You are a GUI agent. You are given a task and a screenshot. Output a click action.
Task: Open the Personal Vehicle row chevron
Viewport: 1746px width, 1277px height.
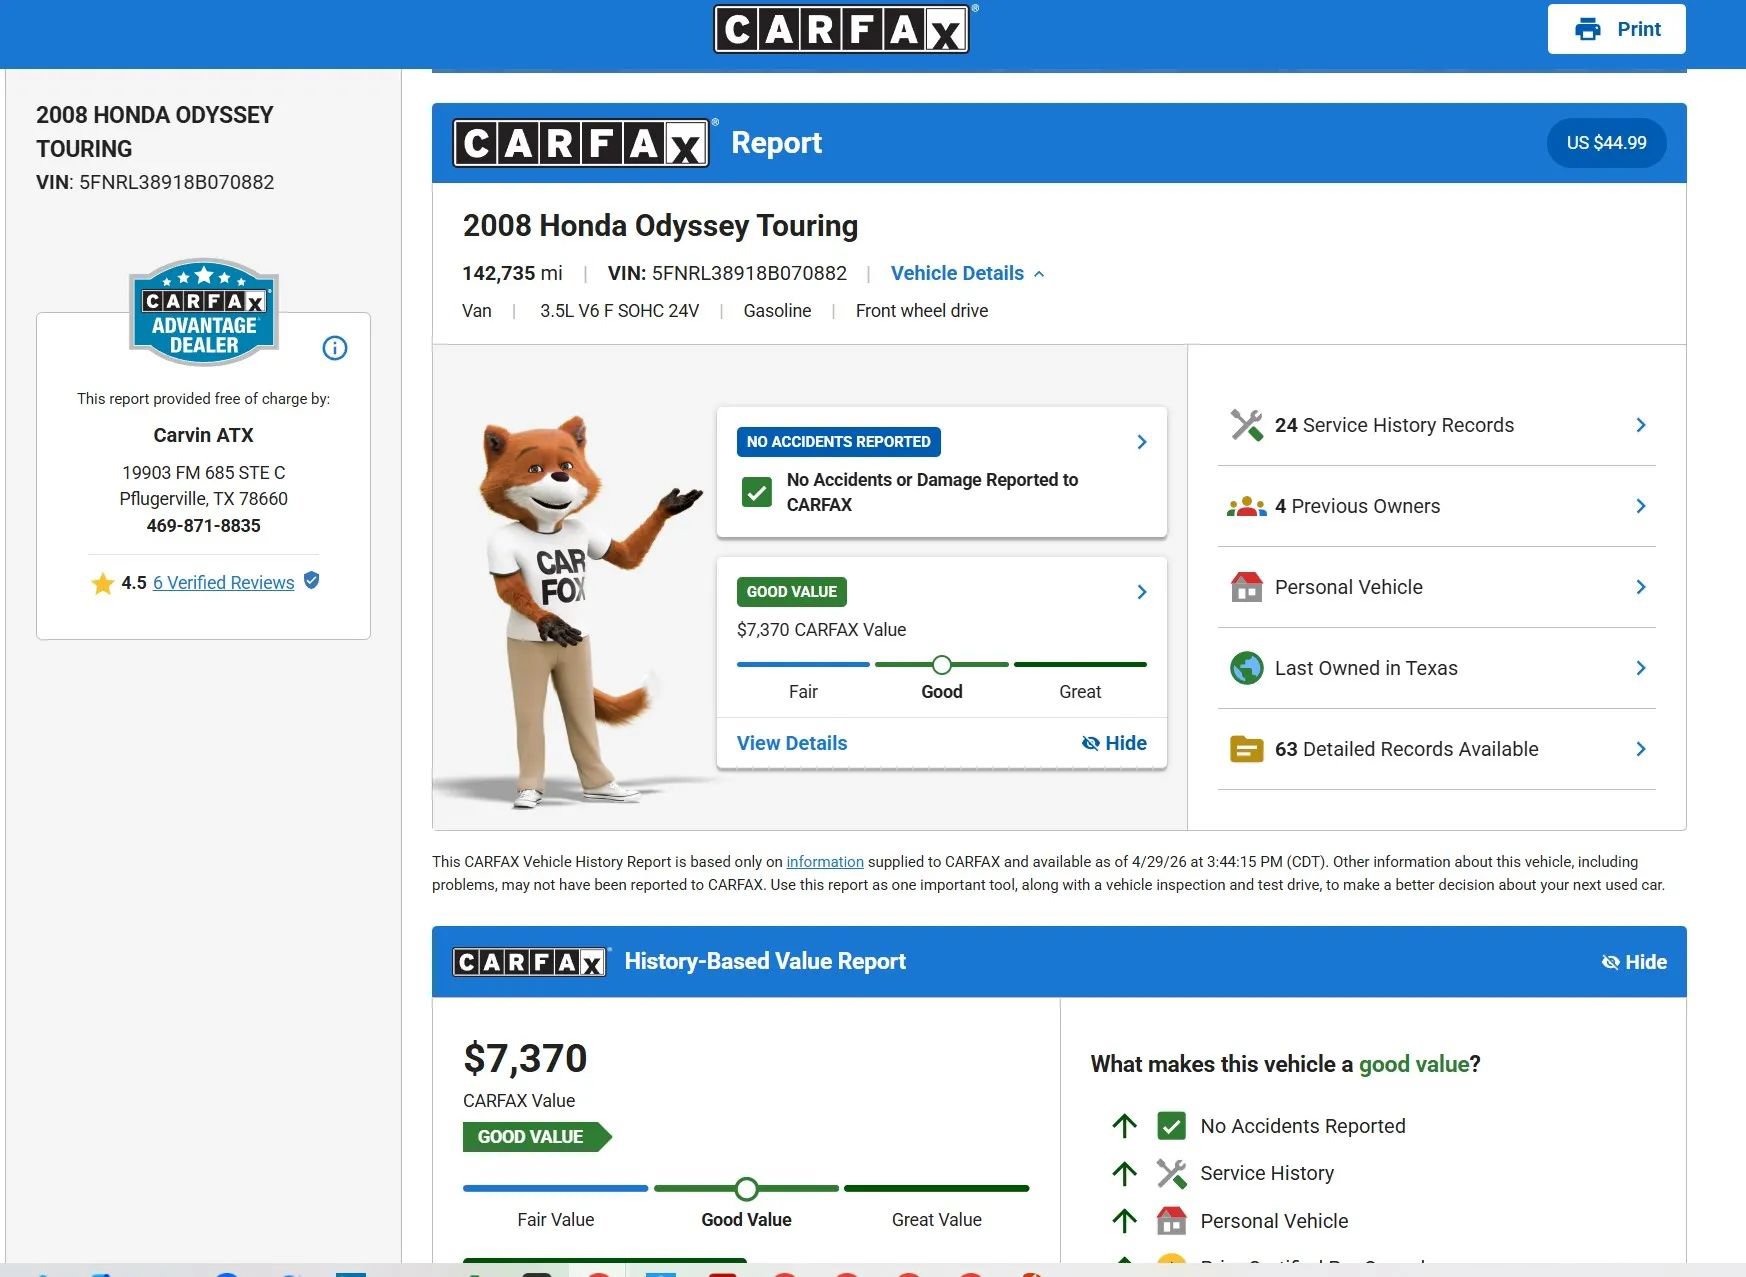[x=1641, y=587]
